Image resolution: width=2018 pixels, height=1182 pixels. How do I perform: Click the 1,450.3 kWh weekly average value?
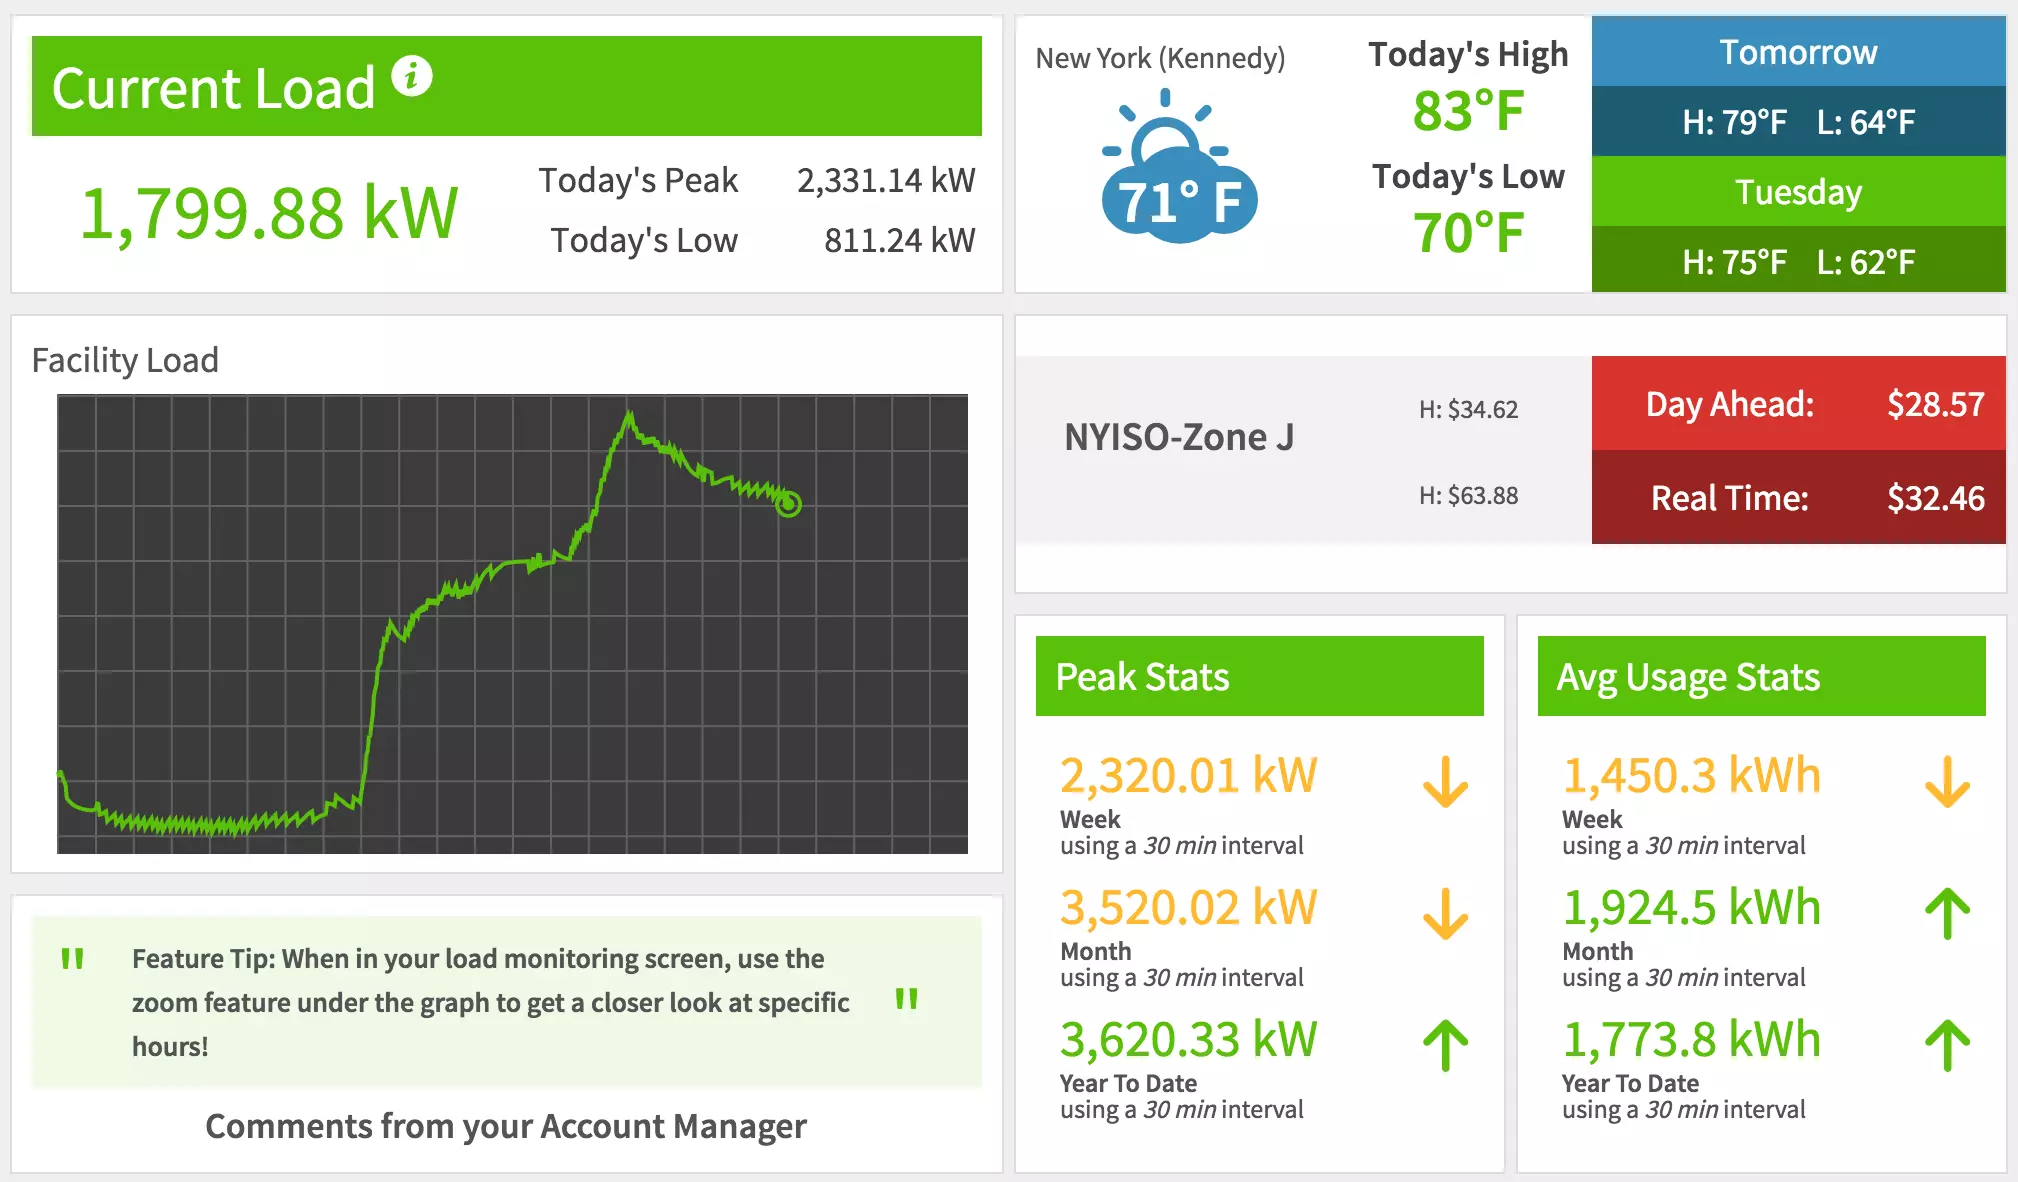tap(1691, 775)
